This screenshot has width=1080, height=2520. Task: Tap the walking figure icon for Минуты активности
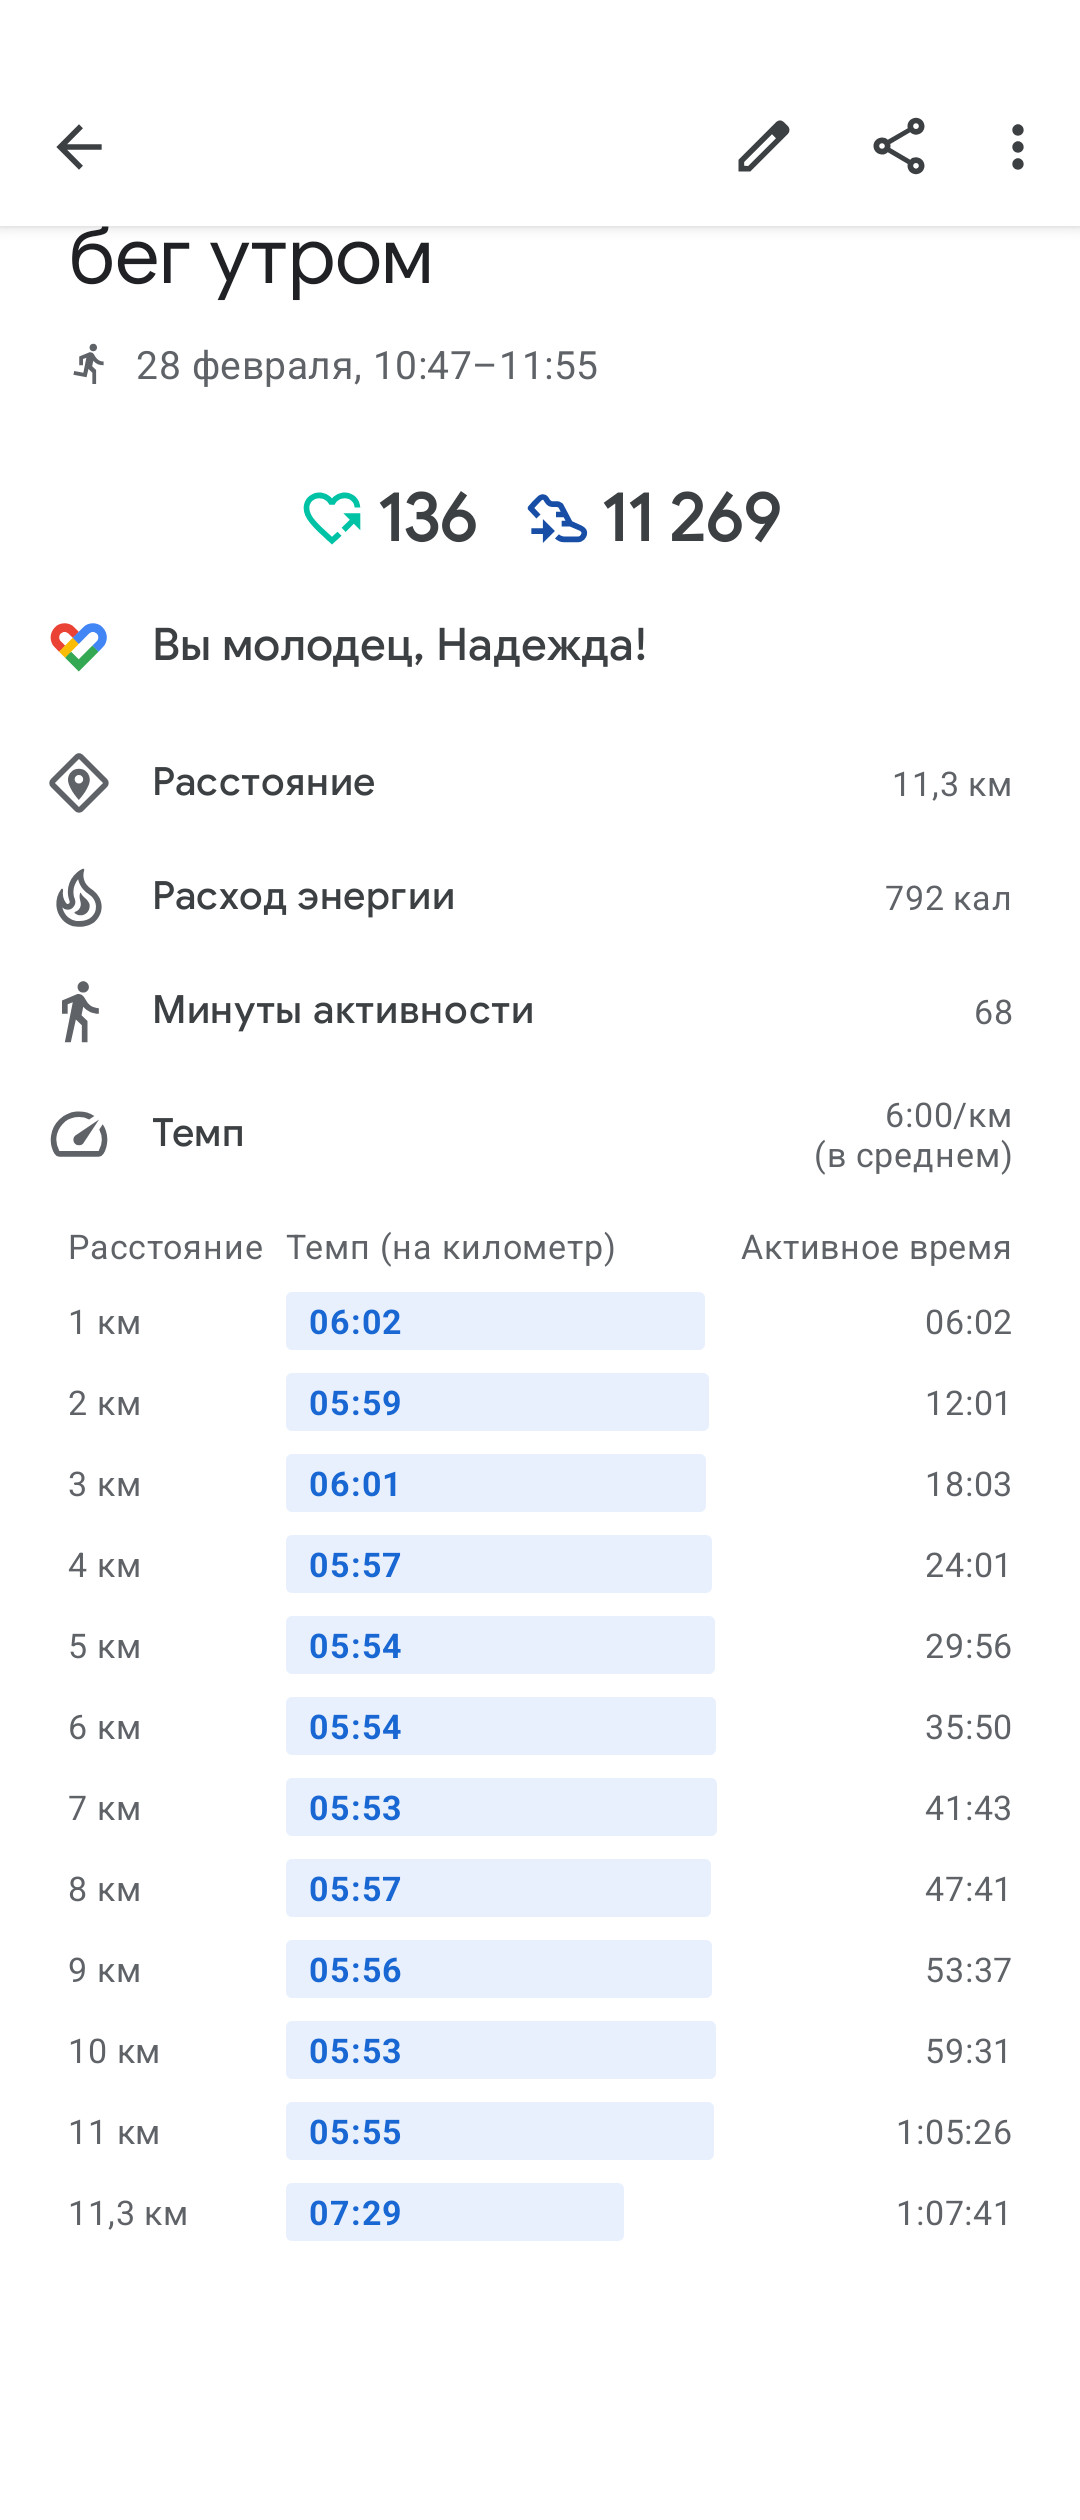pyautogui.click(x=80, y=1012)
